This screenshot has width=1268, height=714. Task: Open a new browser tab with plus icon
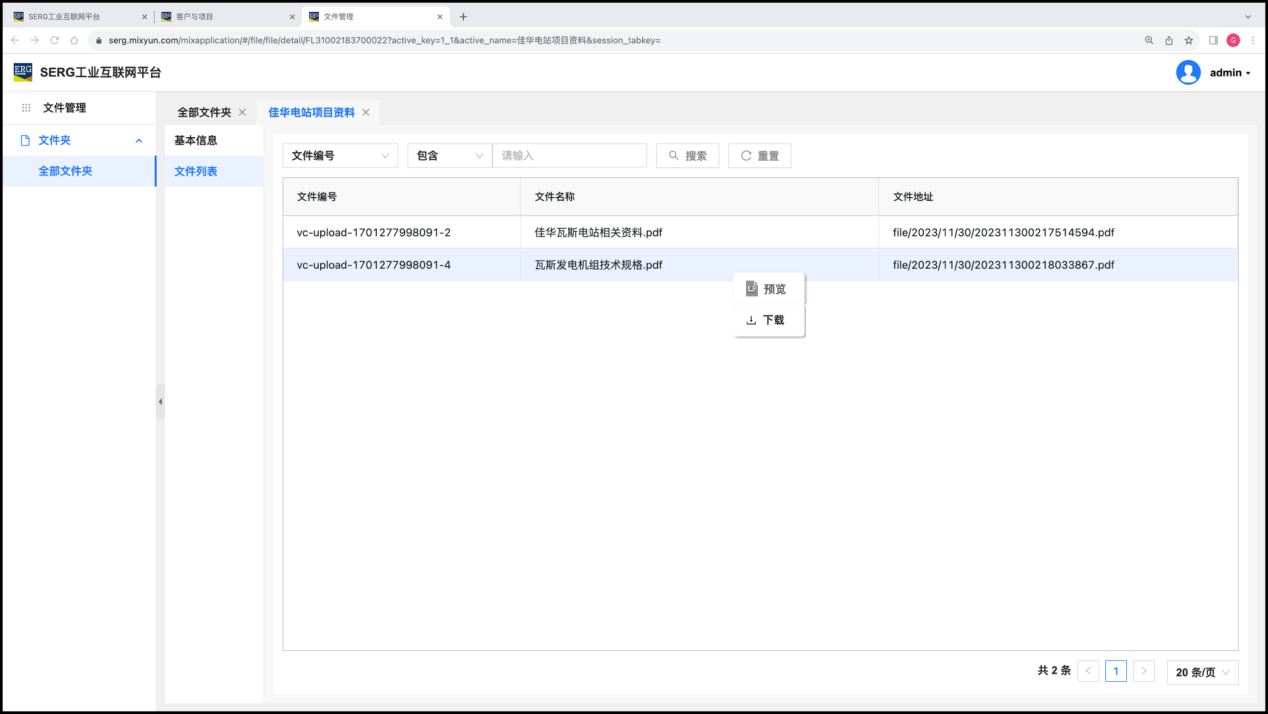tap(463, 16)
